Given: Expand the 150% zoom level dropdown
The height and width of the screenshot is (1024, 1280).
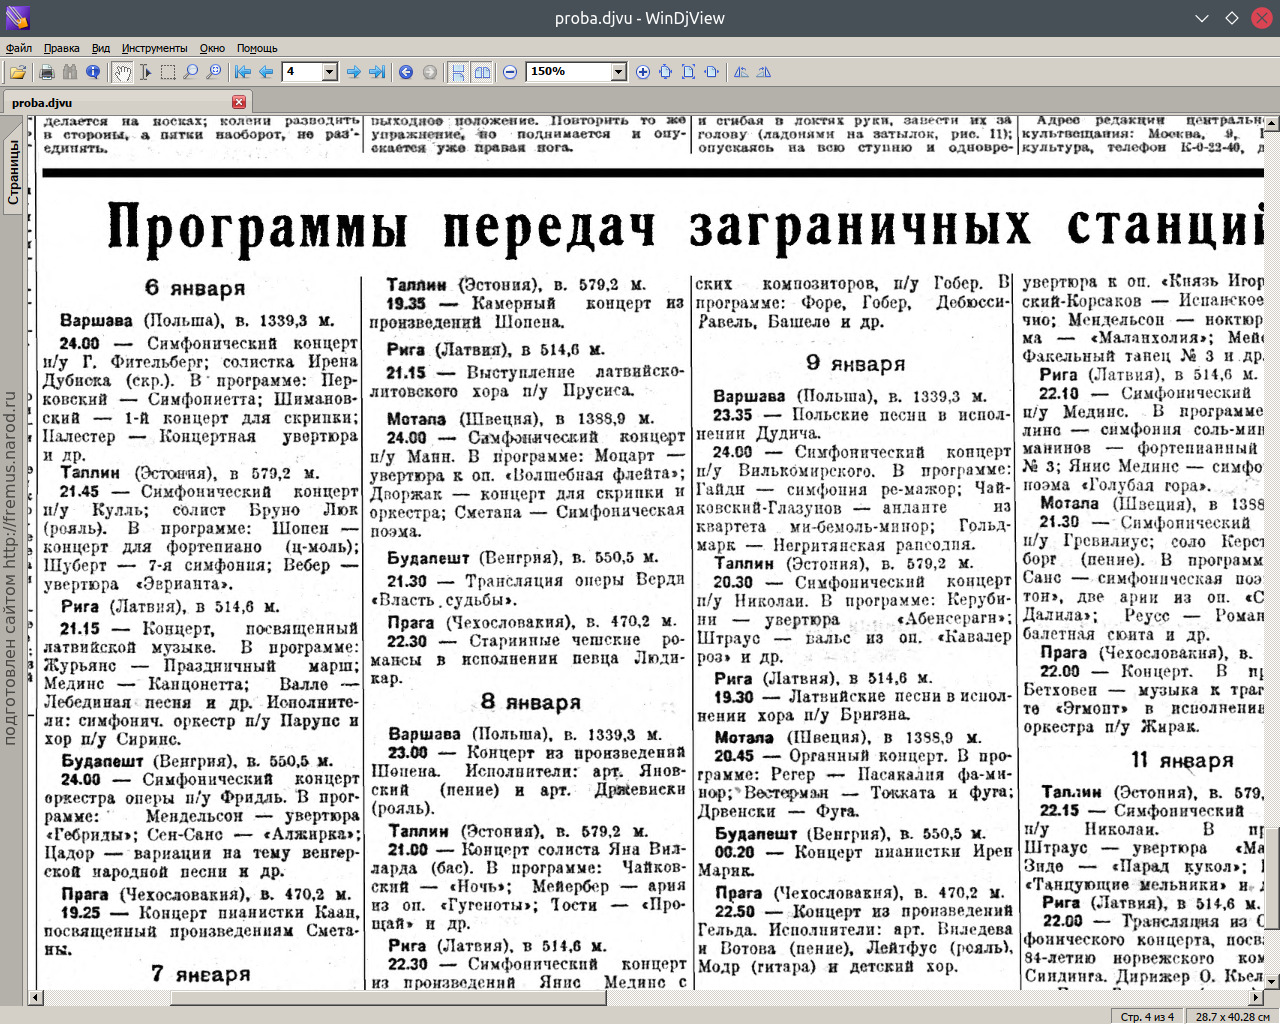Looking at the screenshot, I should coord(618,72).
